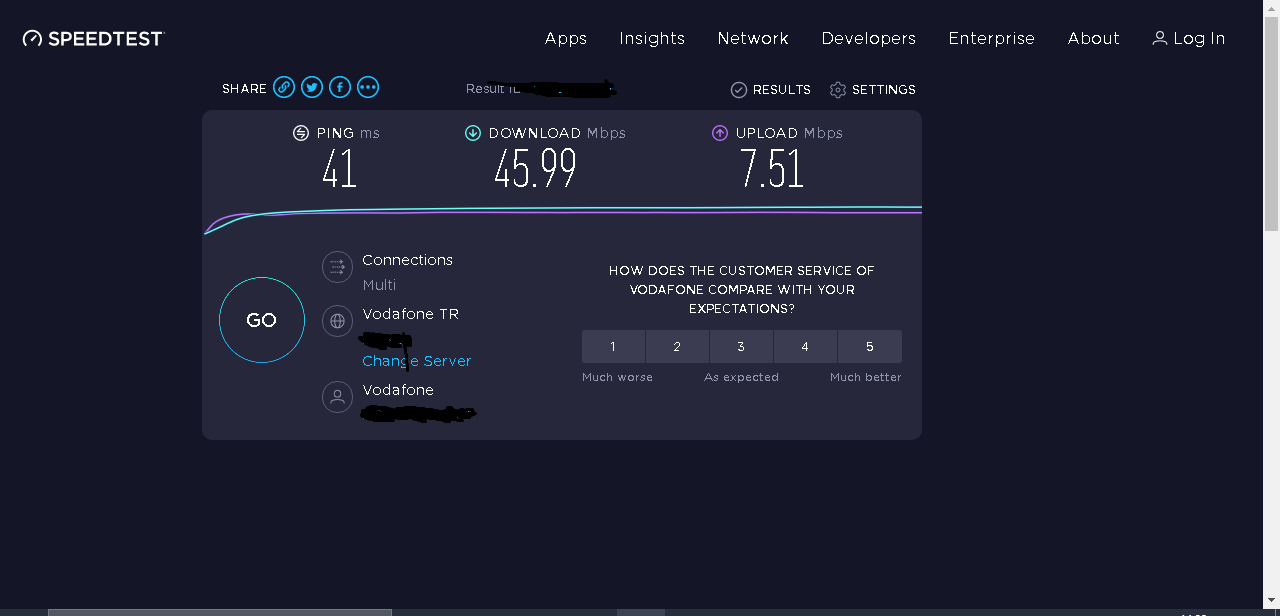Open the Insights menu

(x=652, y=38)
